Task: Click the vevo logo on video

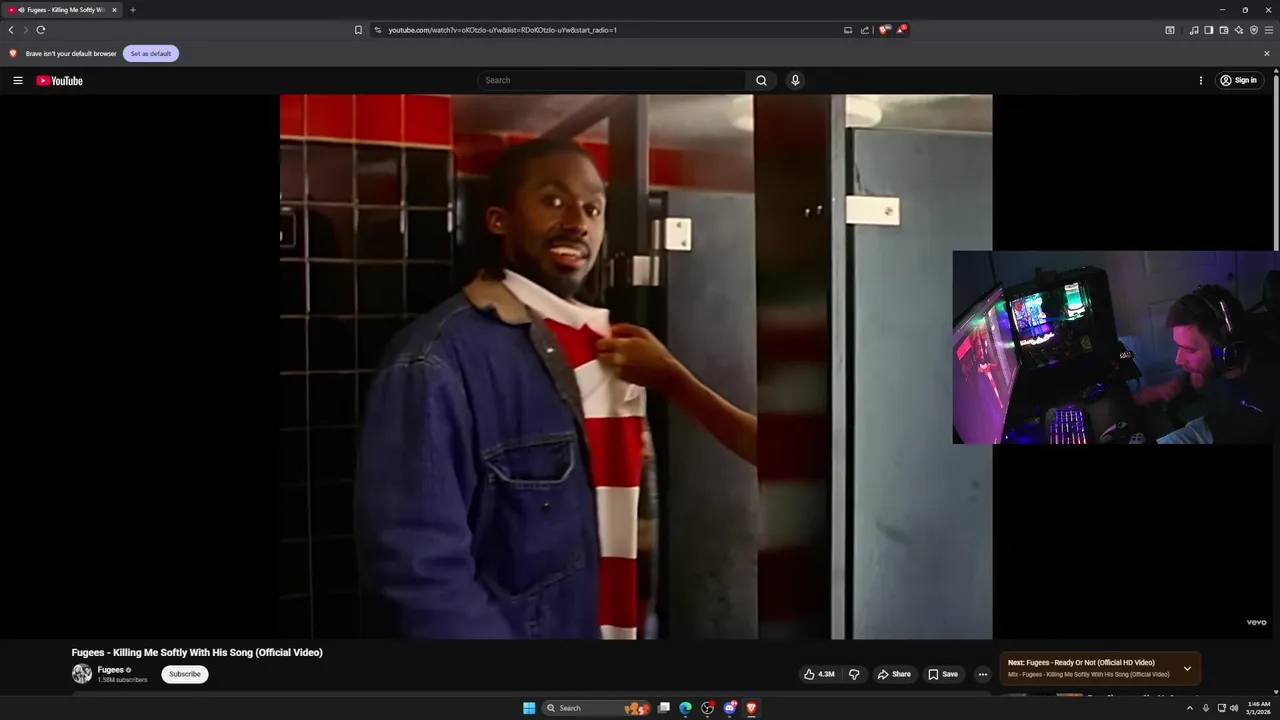Action: (1256, 622)
